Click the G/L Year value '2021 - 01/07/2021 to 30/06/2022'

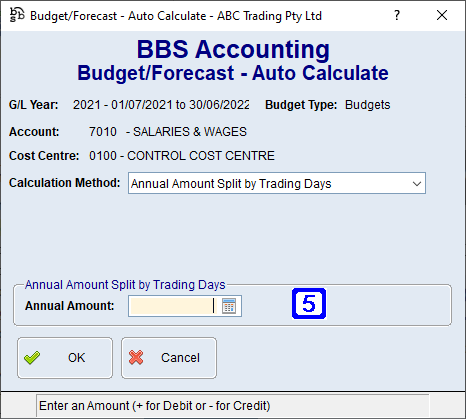pyautogui.click(x=161, y=105)
